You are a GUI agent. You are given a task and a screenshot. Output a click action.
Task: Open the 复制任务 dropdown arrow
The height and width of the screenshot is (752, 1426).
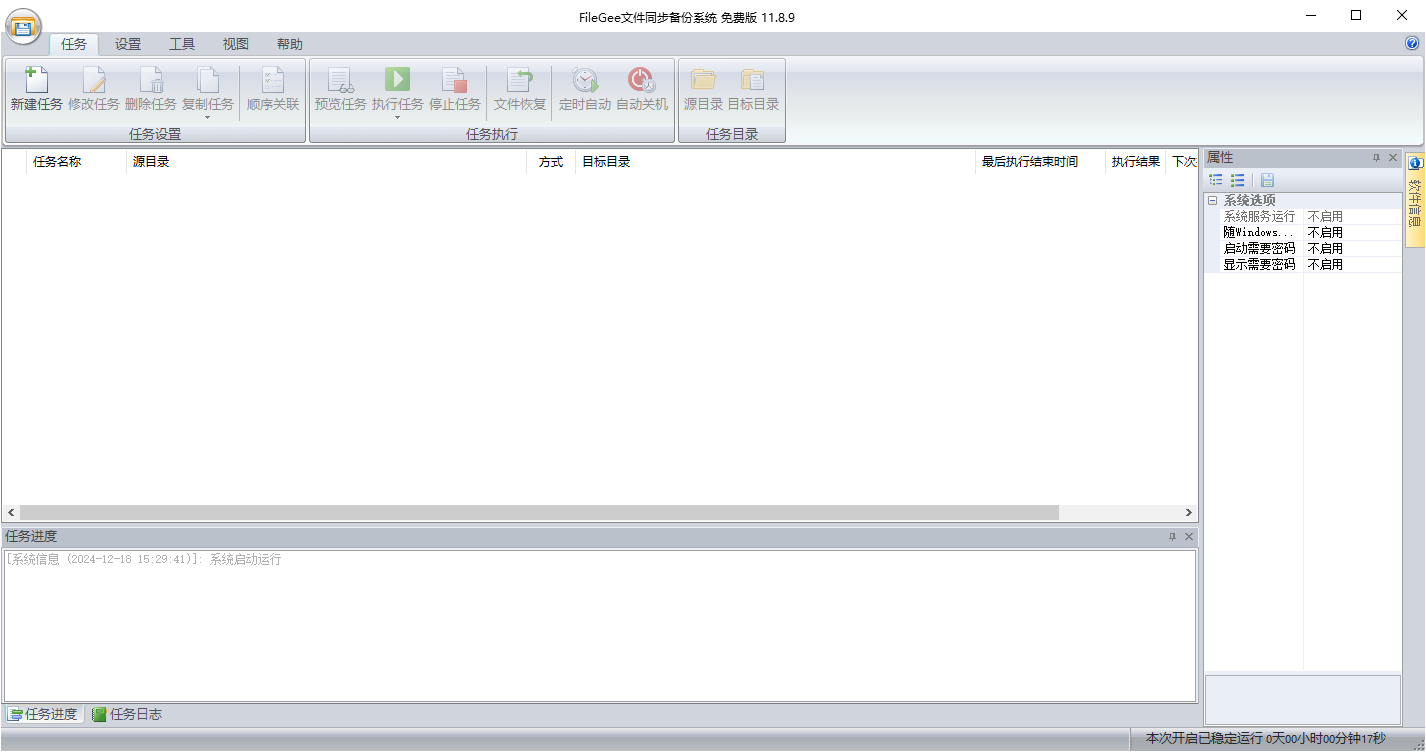click(x=208, y=117)
